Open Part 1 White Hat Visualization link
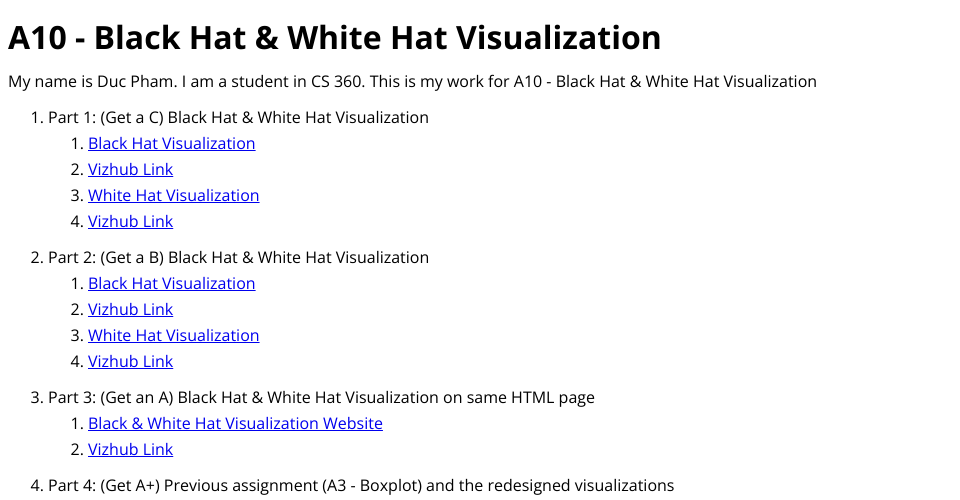This screenshot has height=500, width=960. [x=173, y=195]
